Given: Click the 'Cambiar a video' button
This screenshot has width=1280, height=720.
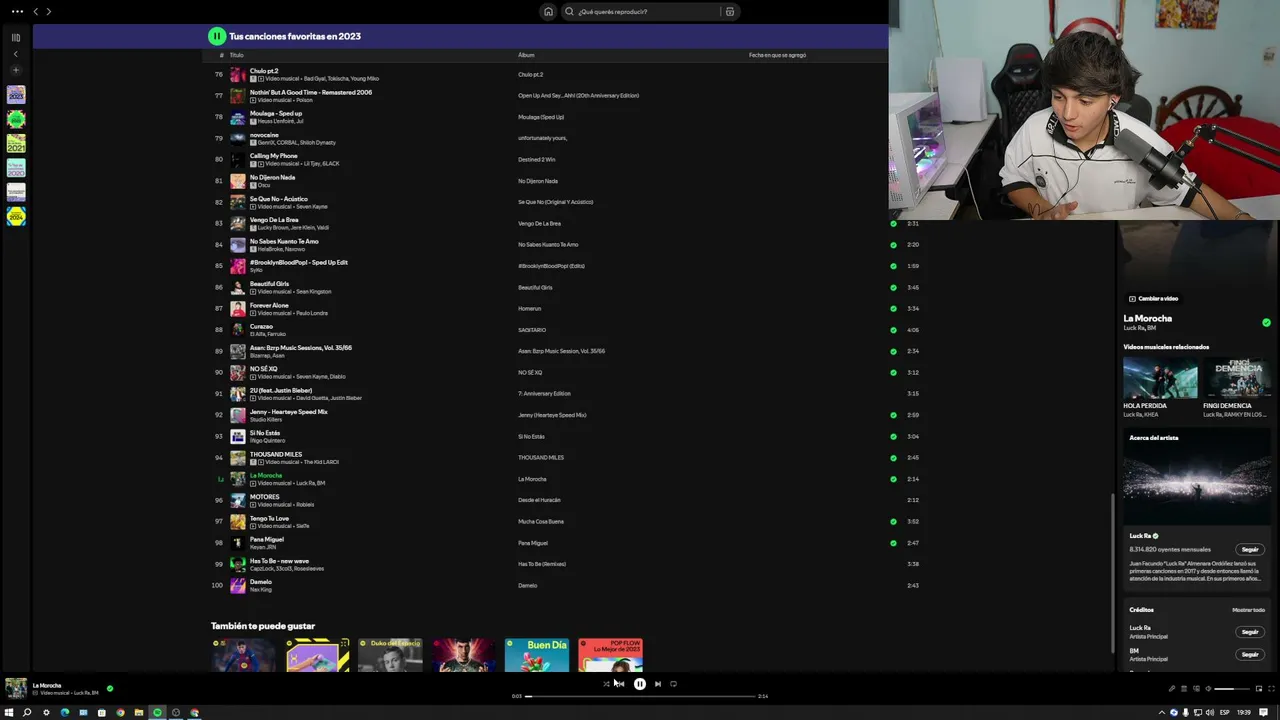Looking at the screenshot, I should [x=1153, y=299].
